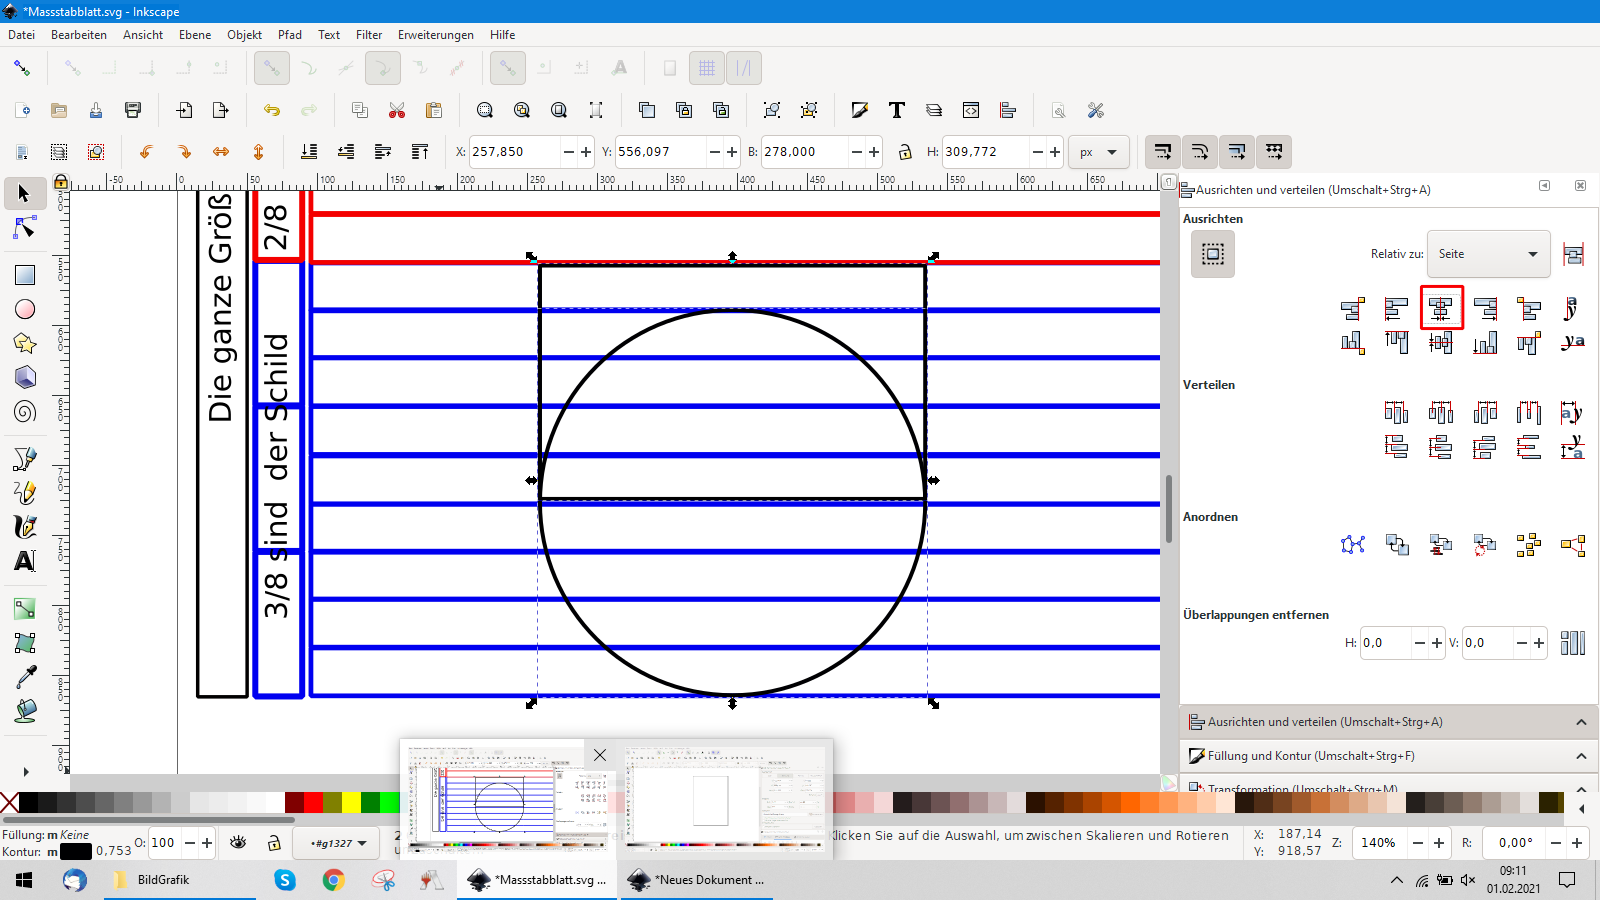Toggle the width-height ratio lock
This screenshot has height=900, width=1600.
(905, 152)
